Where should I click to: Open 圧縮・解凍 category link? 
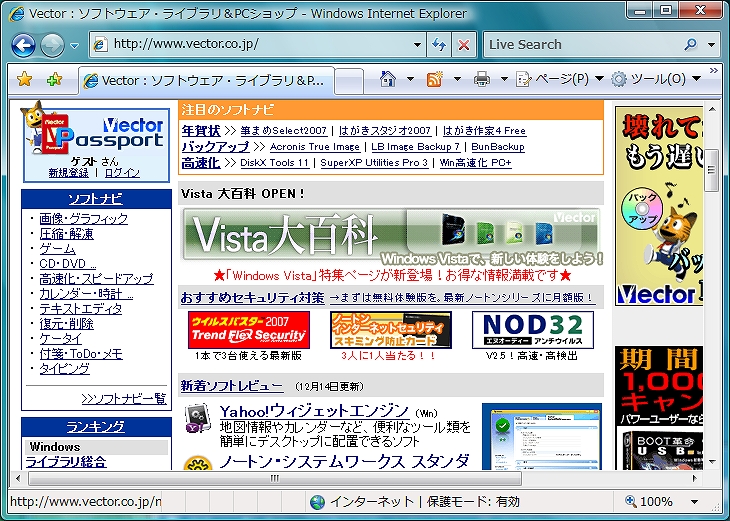[x=67, y=233]
